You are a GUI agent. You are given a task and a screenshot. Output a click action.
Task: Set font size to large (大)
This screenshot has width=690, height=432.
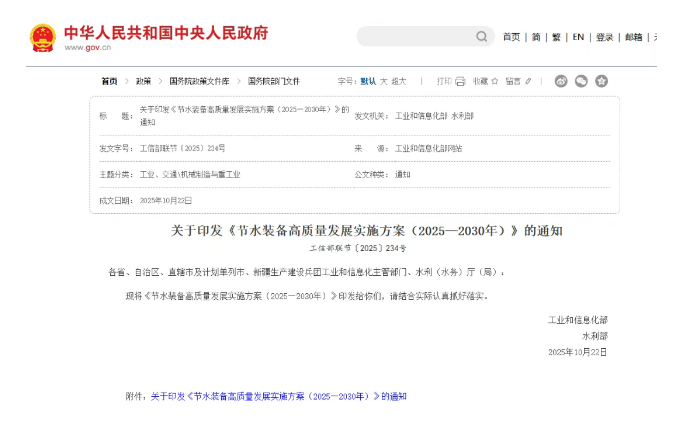[383, 81]
